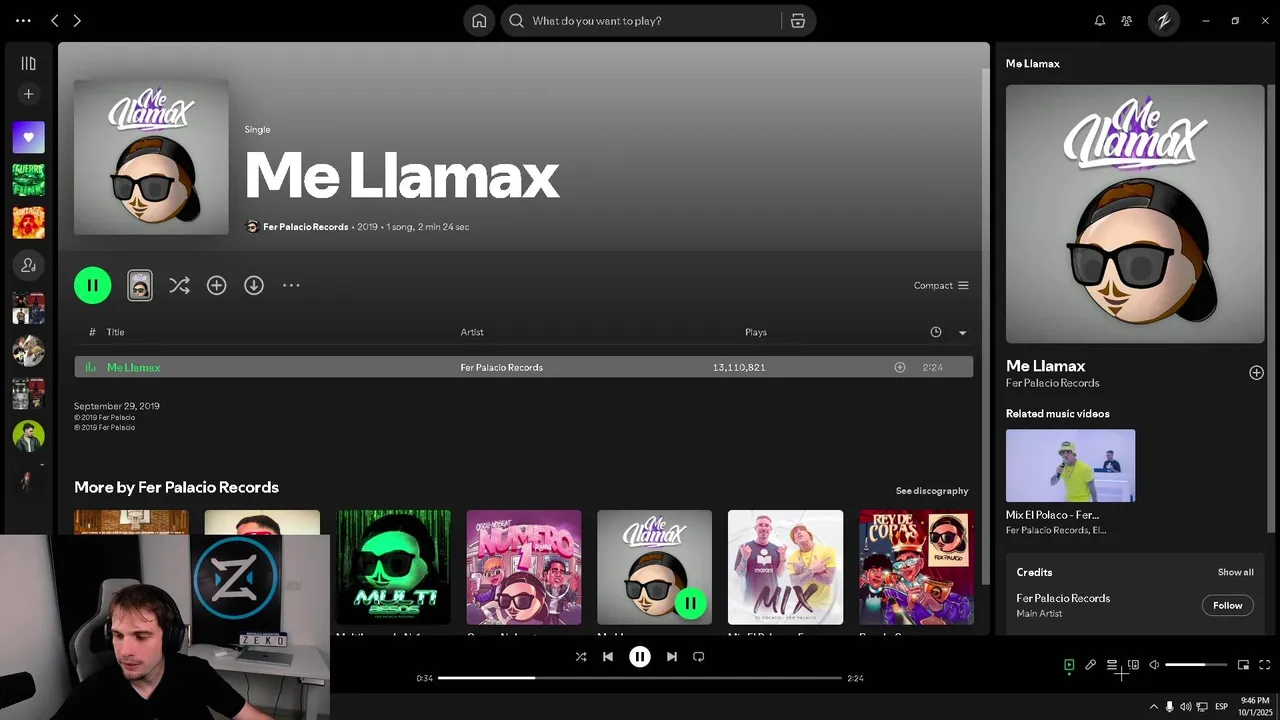
Task: Enter full screen mode icon
Action: tap(1264, 665)
